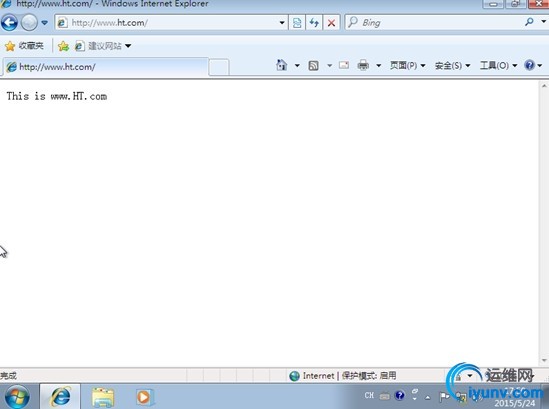Open the search provider dropdown arrow
This screenshot has width=549, height=409.
point(543,22)
